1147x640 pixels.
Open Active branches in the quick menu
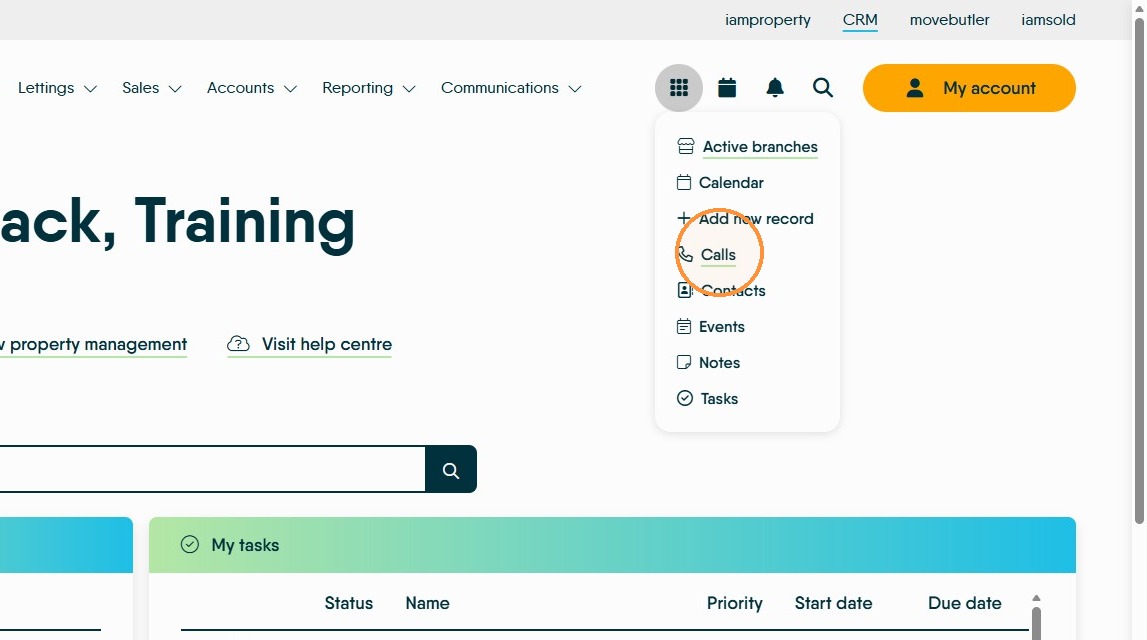pos(747,146)
